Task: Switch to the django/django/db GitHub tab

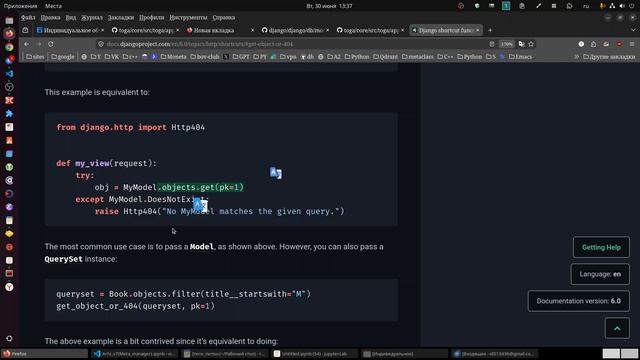Action: [x=296, y=30]
